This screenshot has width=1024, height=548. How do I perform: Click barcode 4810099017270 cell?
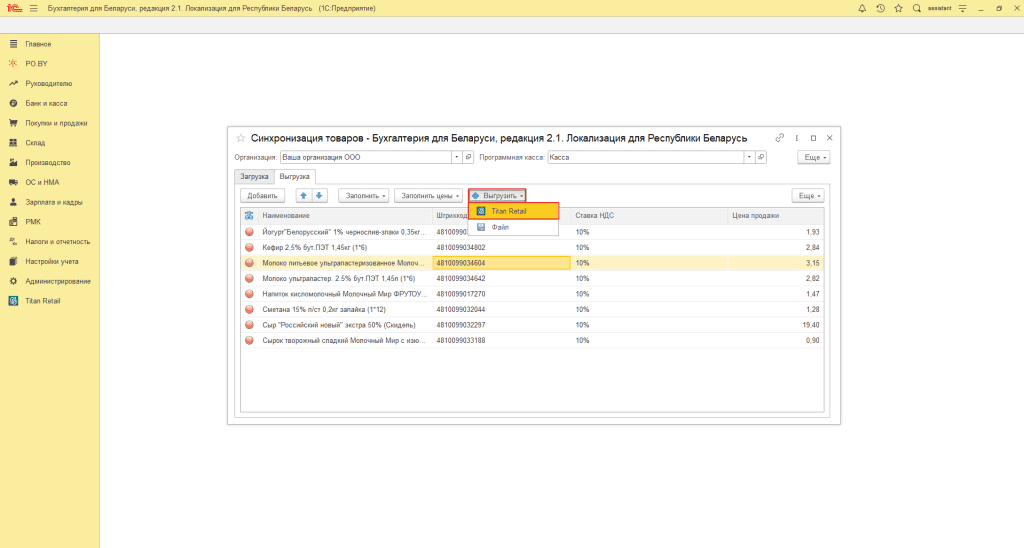[x=502, y=294]
